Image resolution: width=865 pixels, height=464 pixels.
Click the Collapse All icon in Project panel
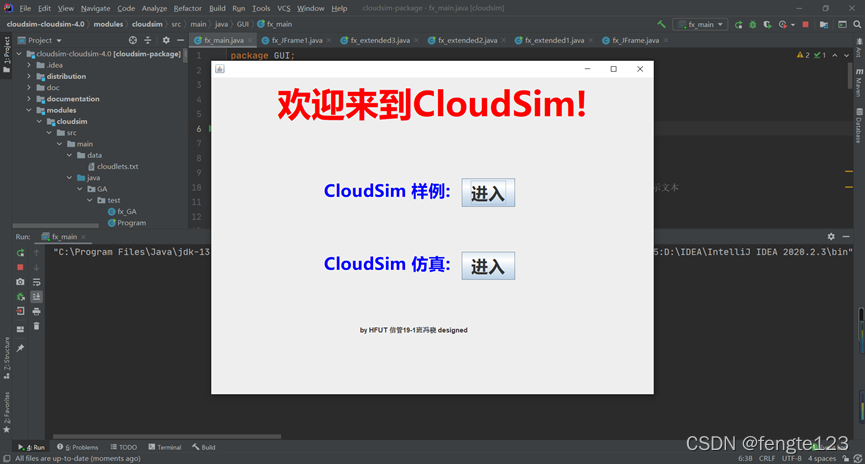147,40
